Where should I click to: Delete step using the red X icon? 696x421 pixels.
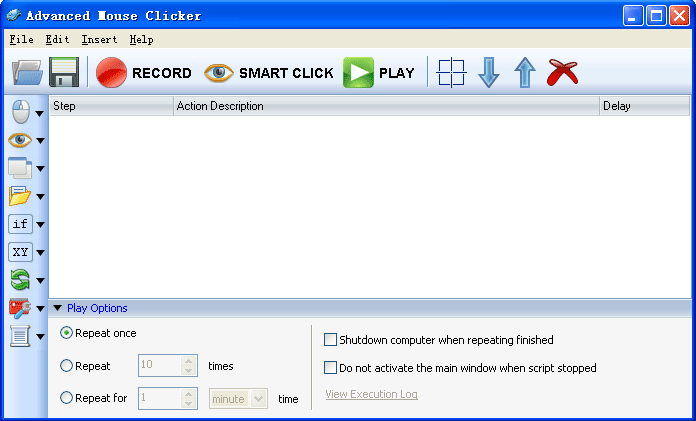[x=563, y=73]
